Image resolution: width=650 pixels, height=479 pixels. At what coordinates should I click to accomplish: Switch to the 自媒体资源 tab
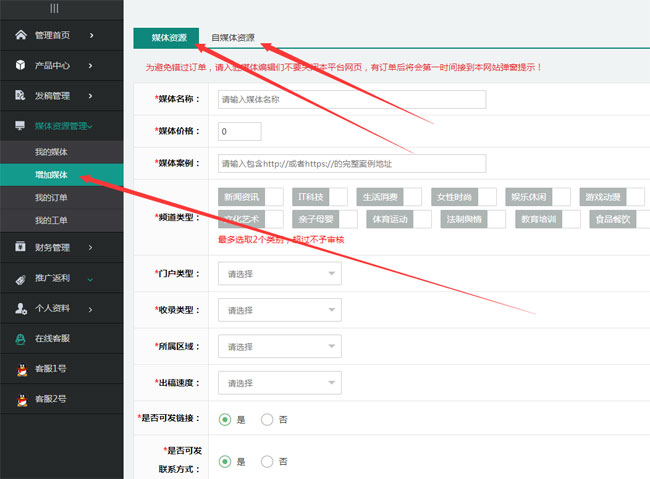(x=232, y=38)
